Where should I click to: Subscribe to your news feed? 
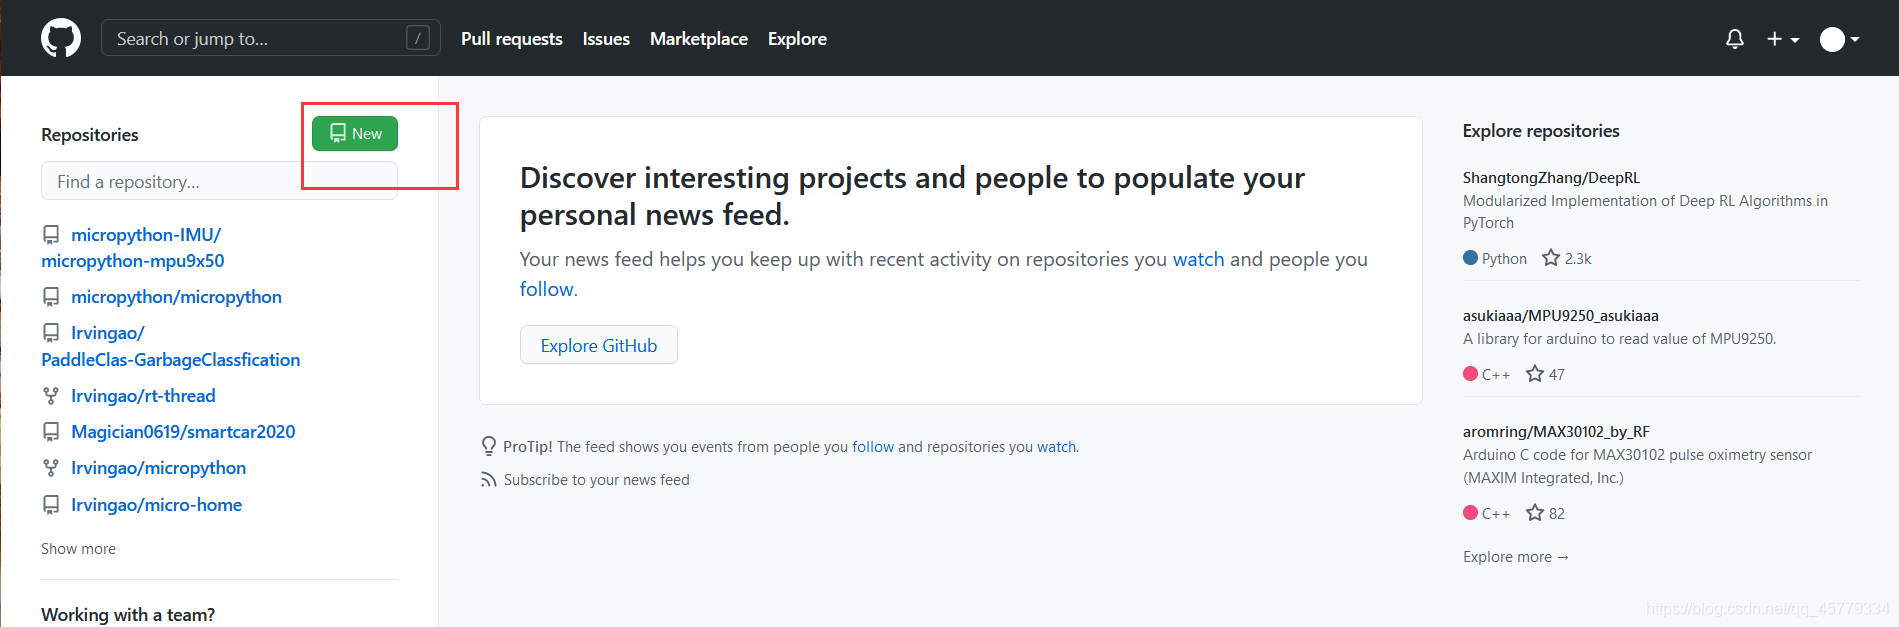(596, 480)
